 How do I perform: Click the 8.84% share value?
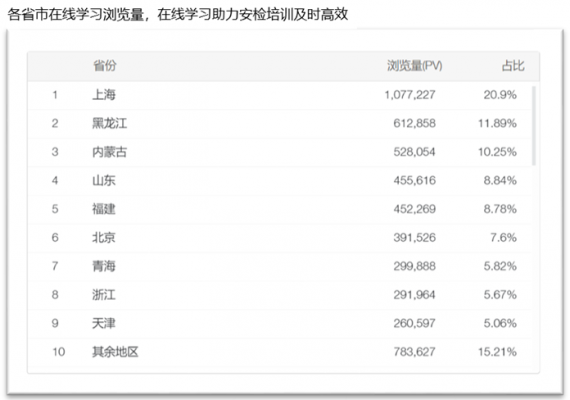500,180
